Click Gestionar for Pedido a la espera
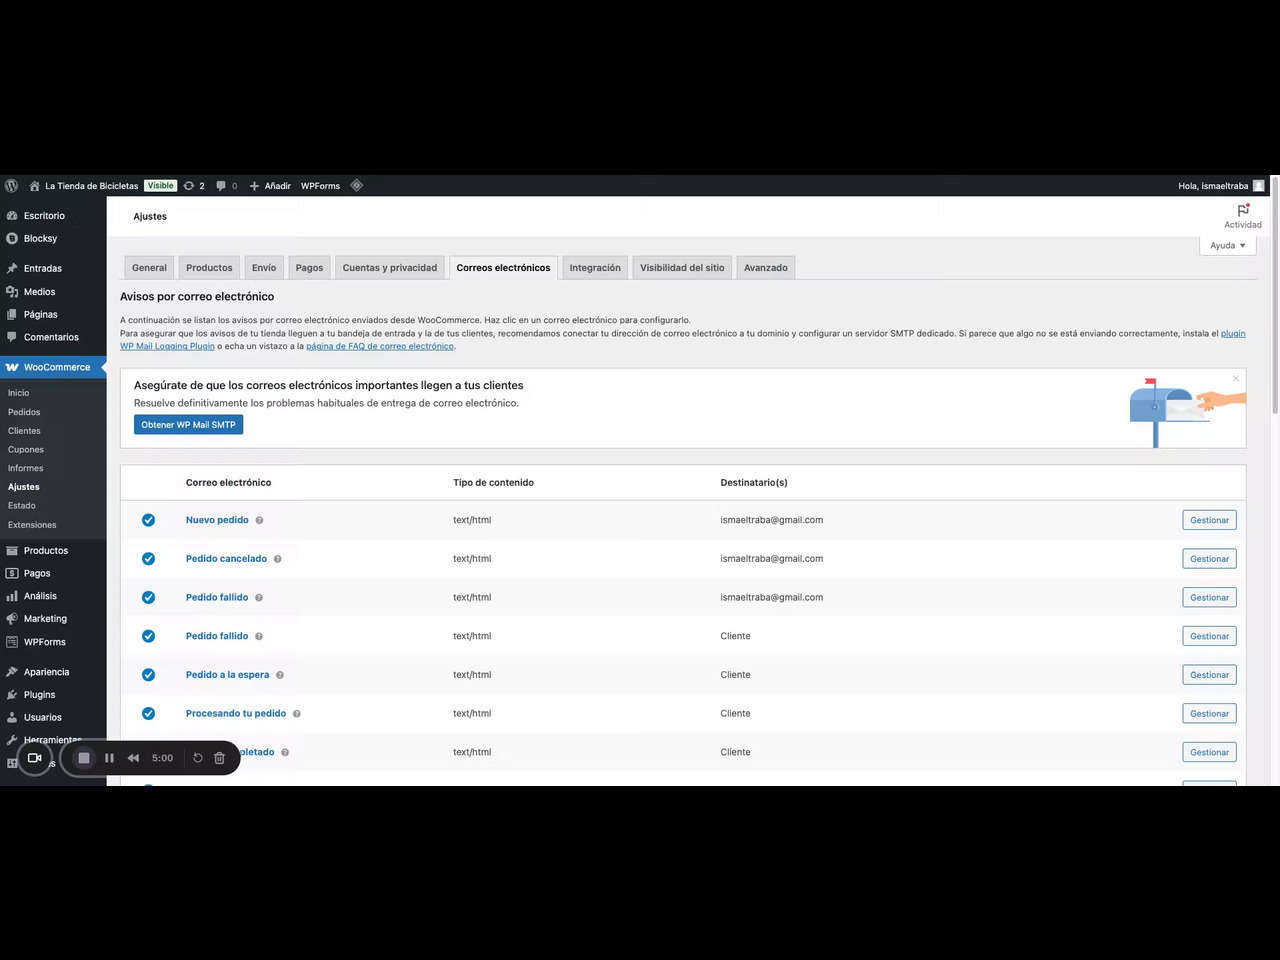The width and height of the screenshot is (1280, 960). tap(1209, 675)
